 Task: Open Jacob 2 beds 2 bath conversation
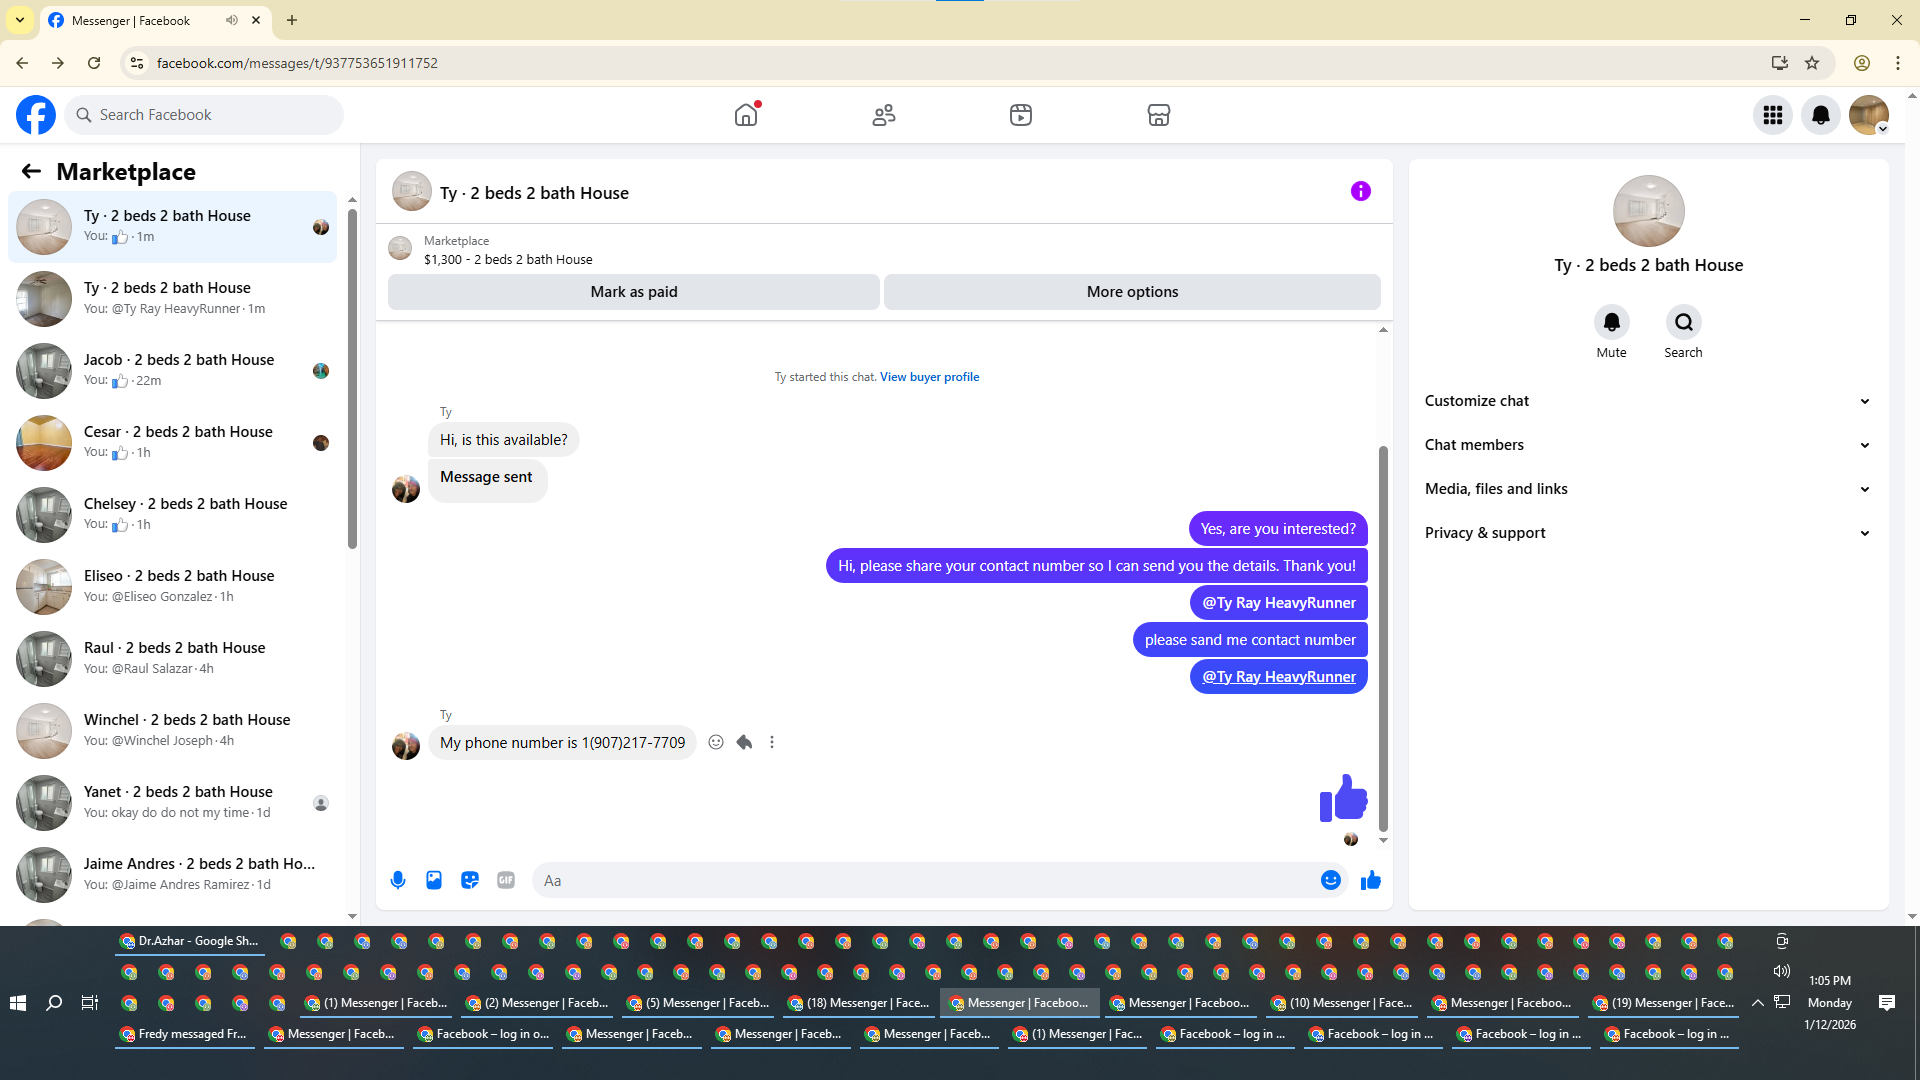coord(178,369)
